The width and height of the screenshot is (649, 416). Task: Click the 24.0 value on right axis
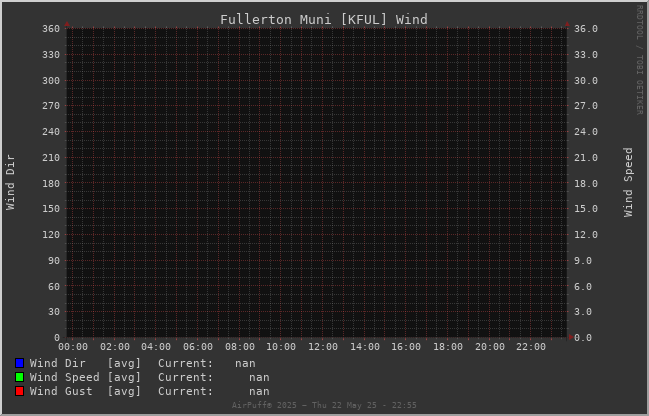point(586,132)
